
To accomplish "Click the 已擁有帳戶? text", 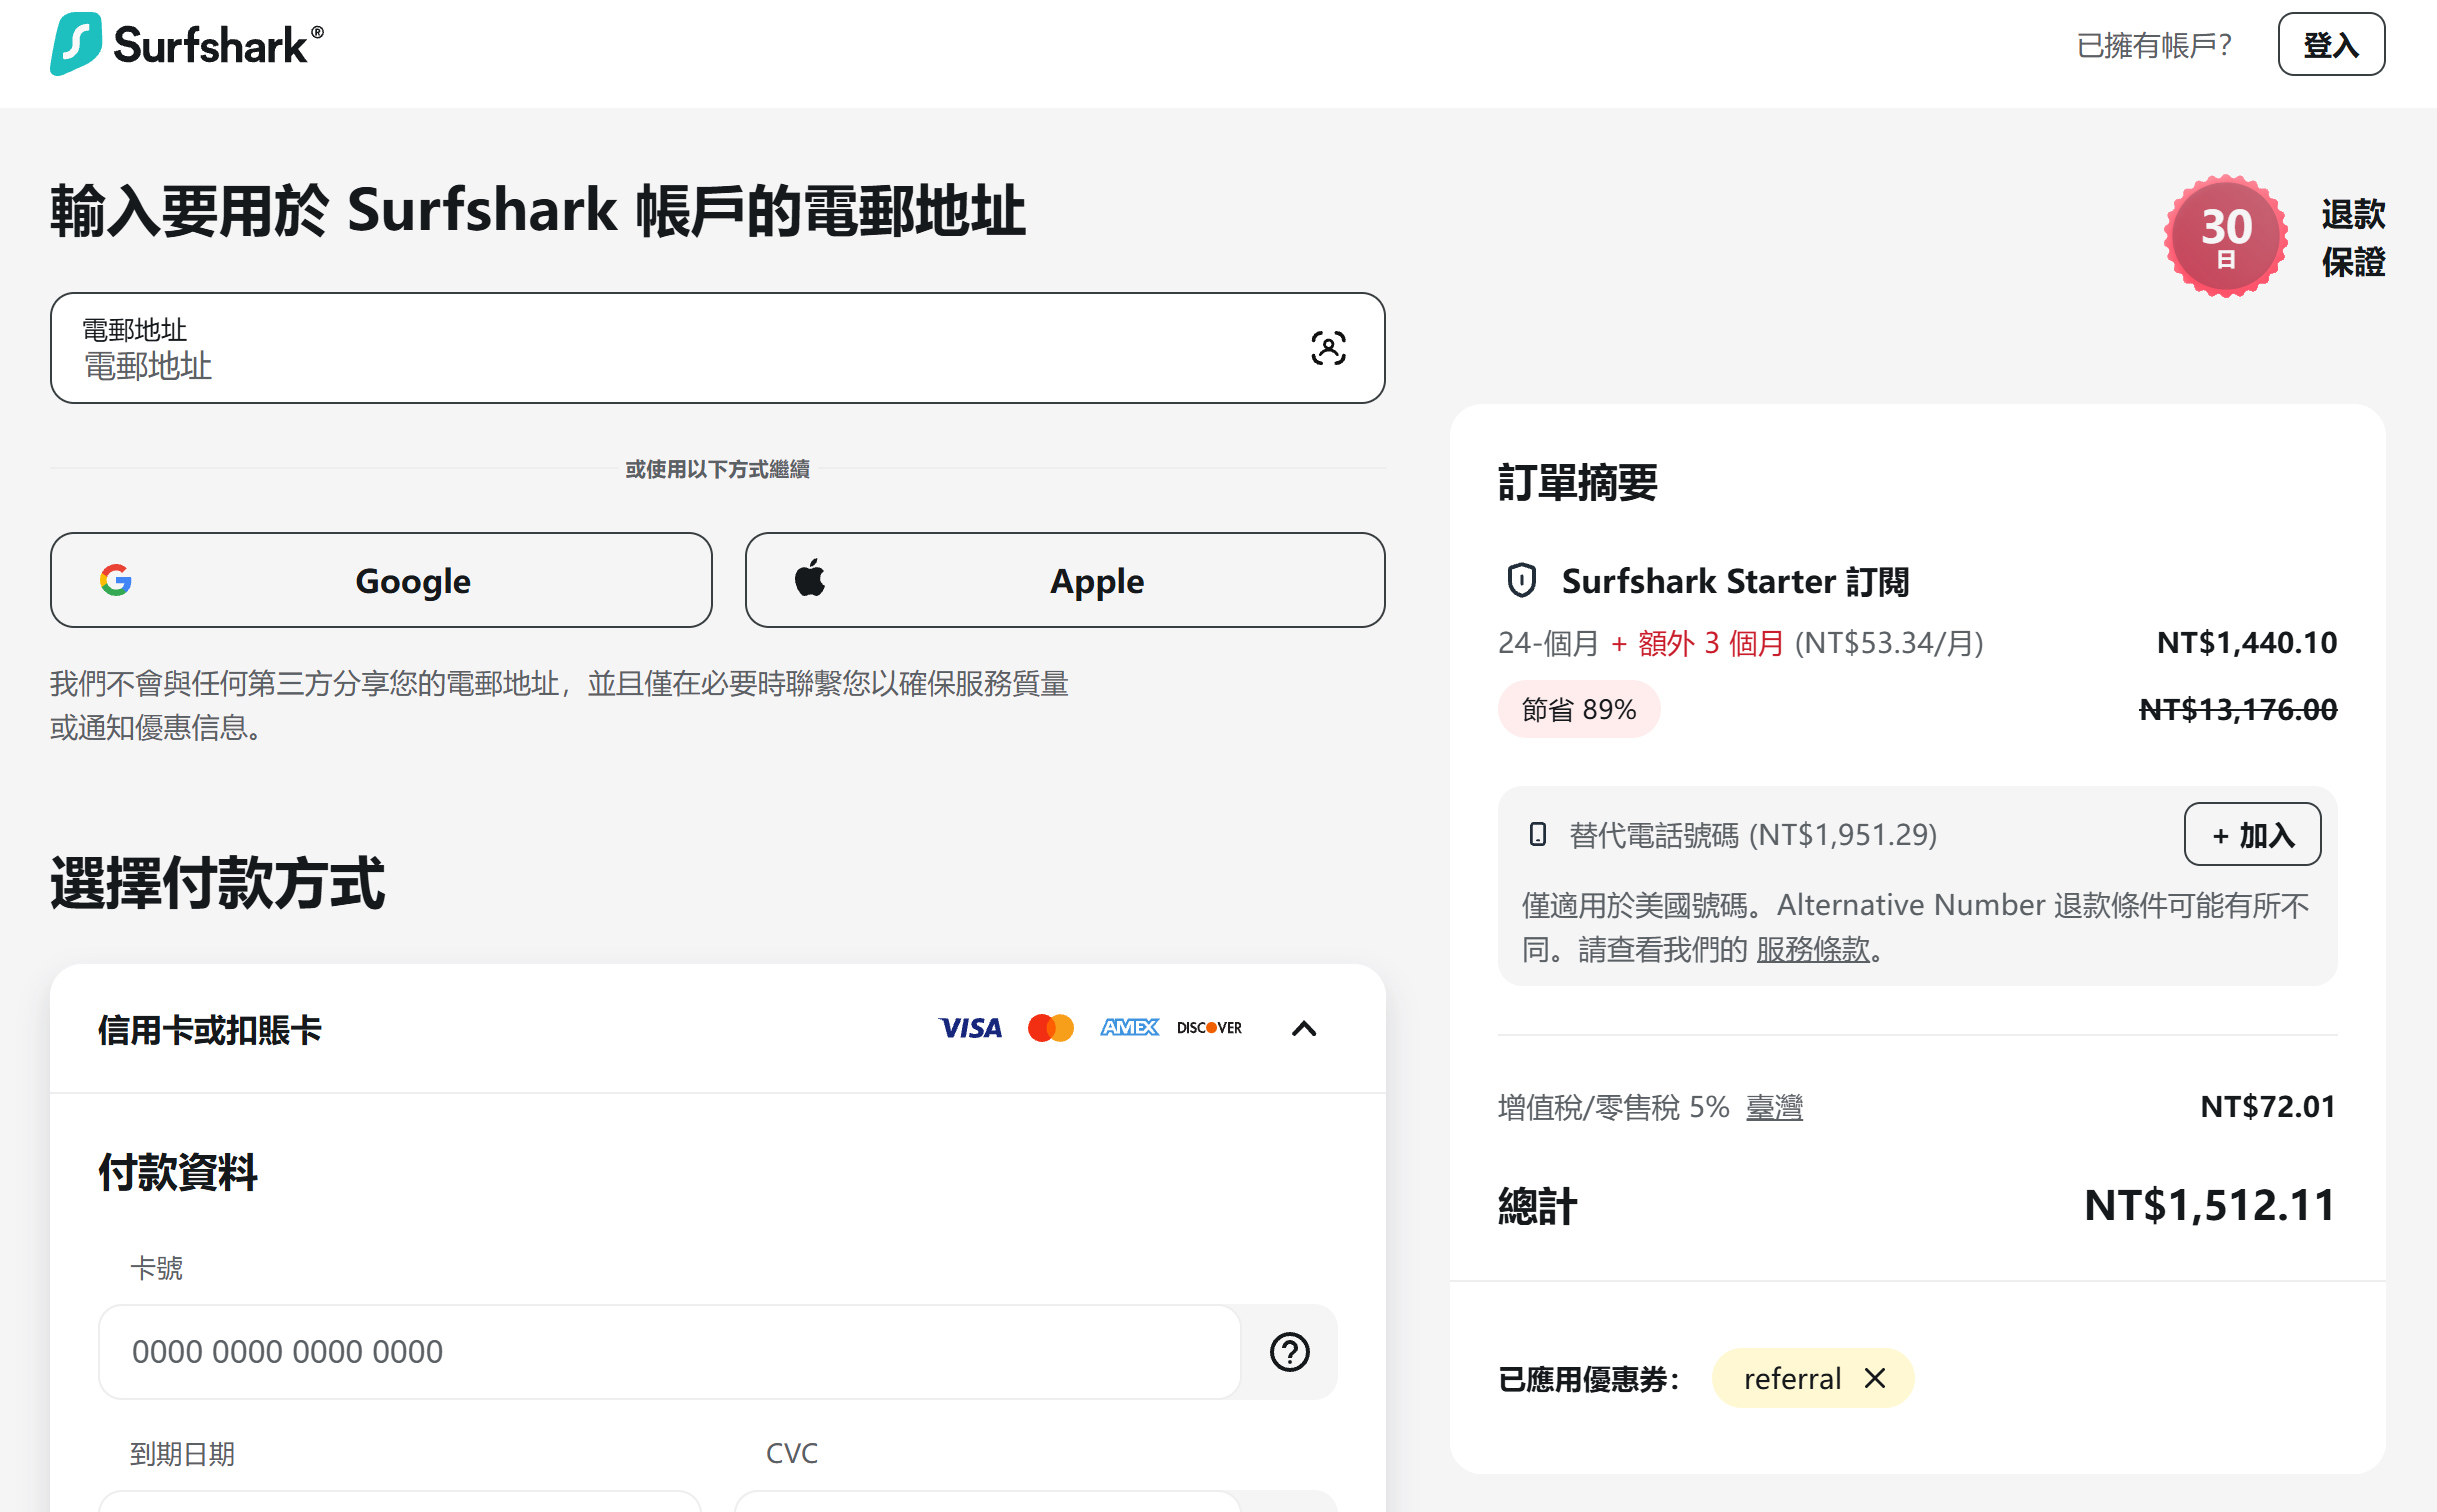I will 2154,45.
